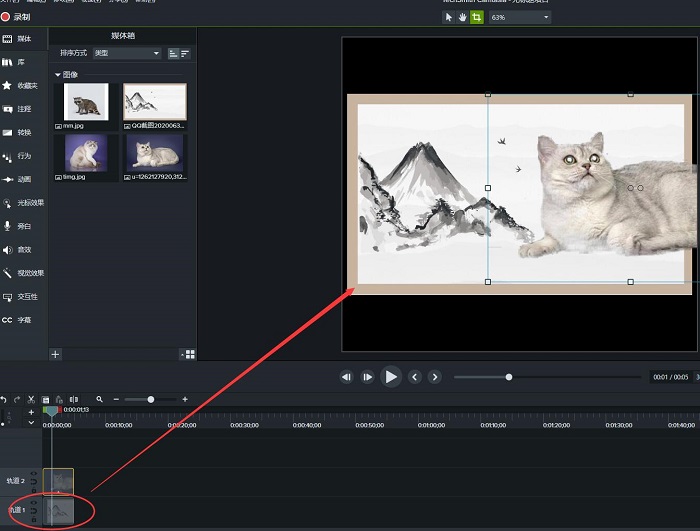Select the mountain clip on 轨道 1

click(58, 511)
